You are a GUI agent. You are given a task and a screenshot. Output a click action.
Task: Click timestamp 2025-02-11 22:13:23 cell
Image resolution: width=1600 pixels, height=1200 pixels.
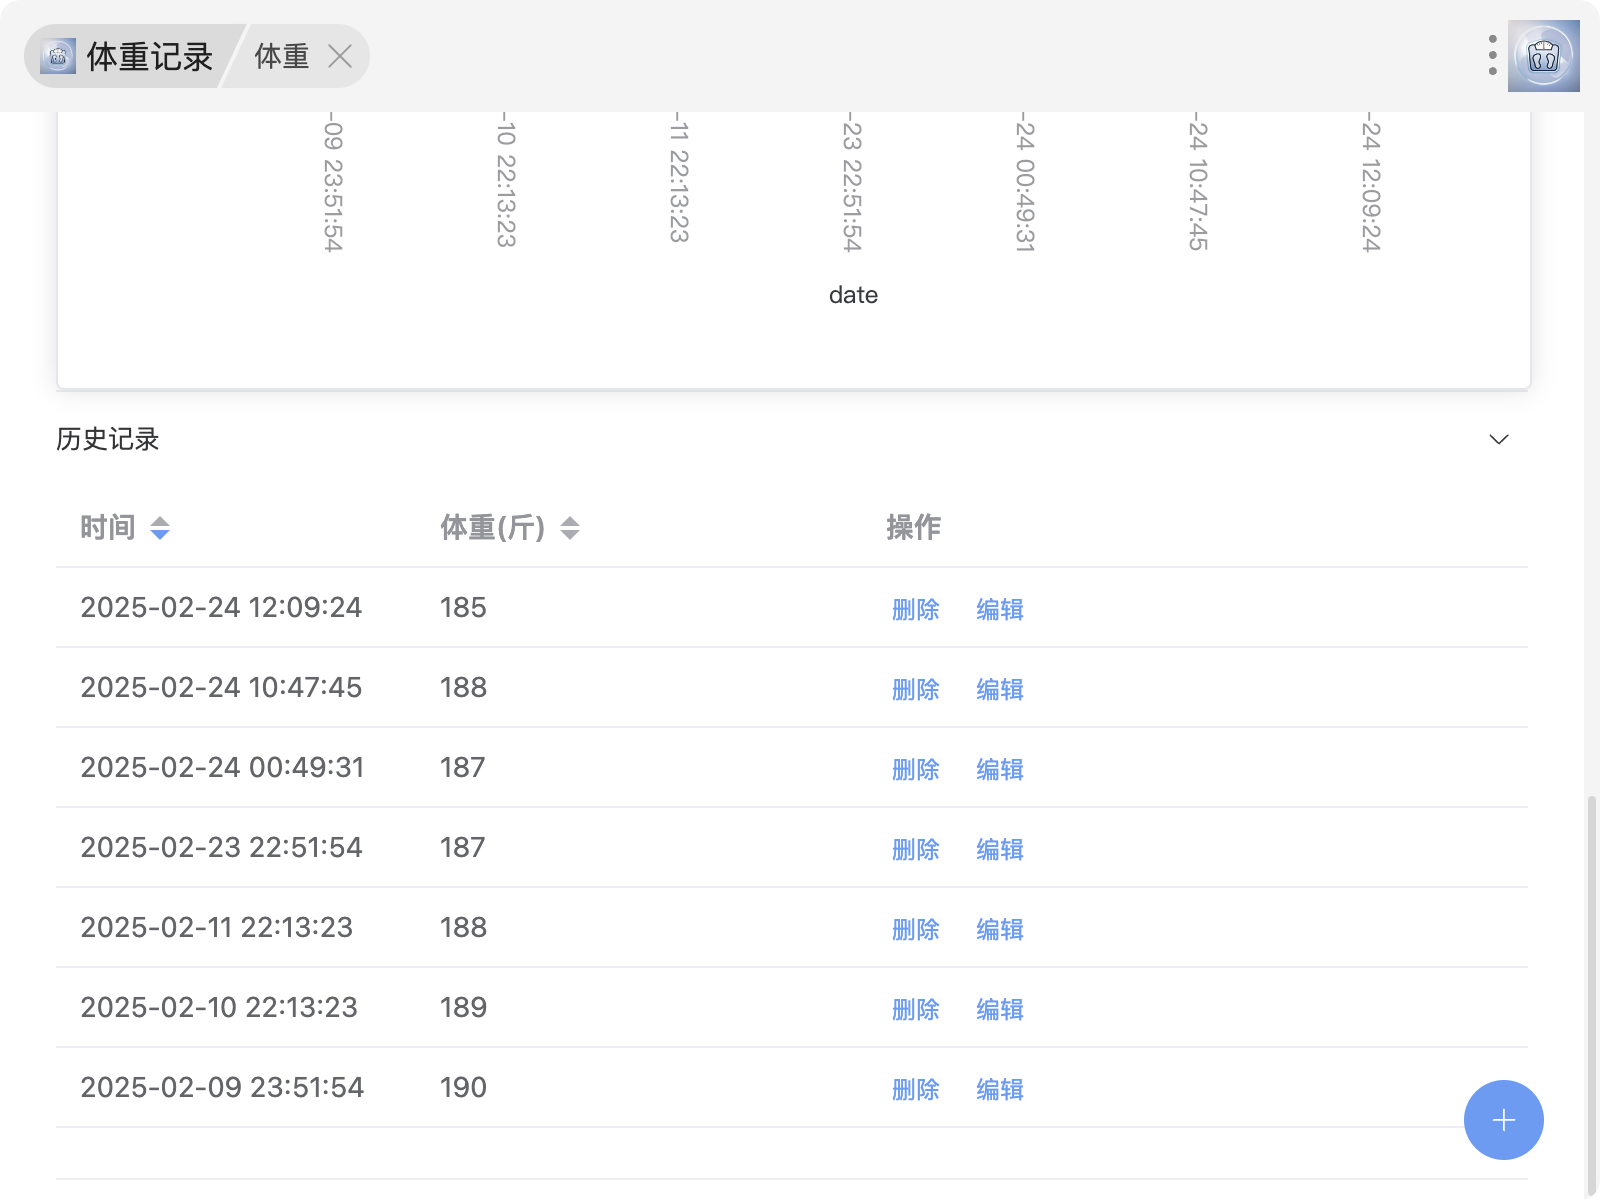217,927
